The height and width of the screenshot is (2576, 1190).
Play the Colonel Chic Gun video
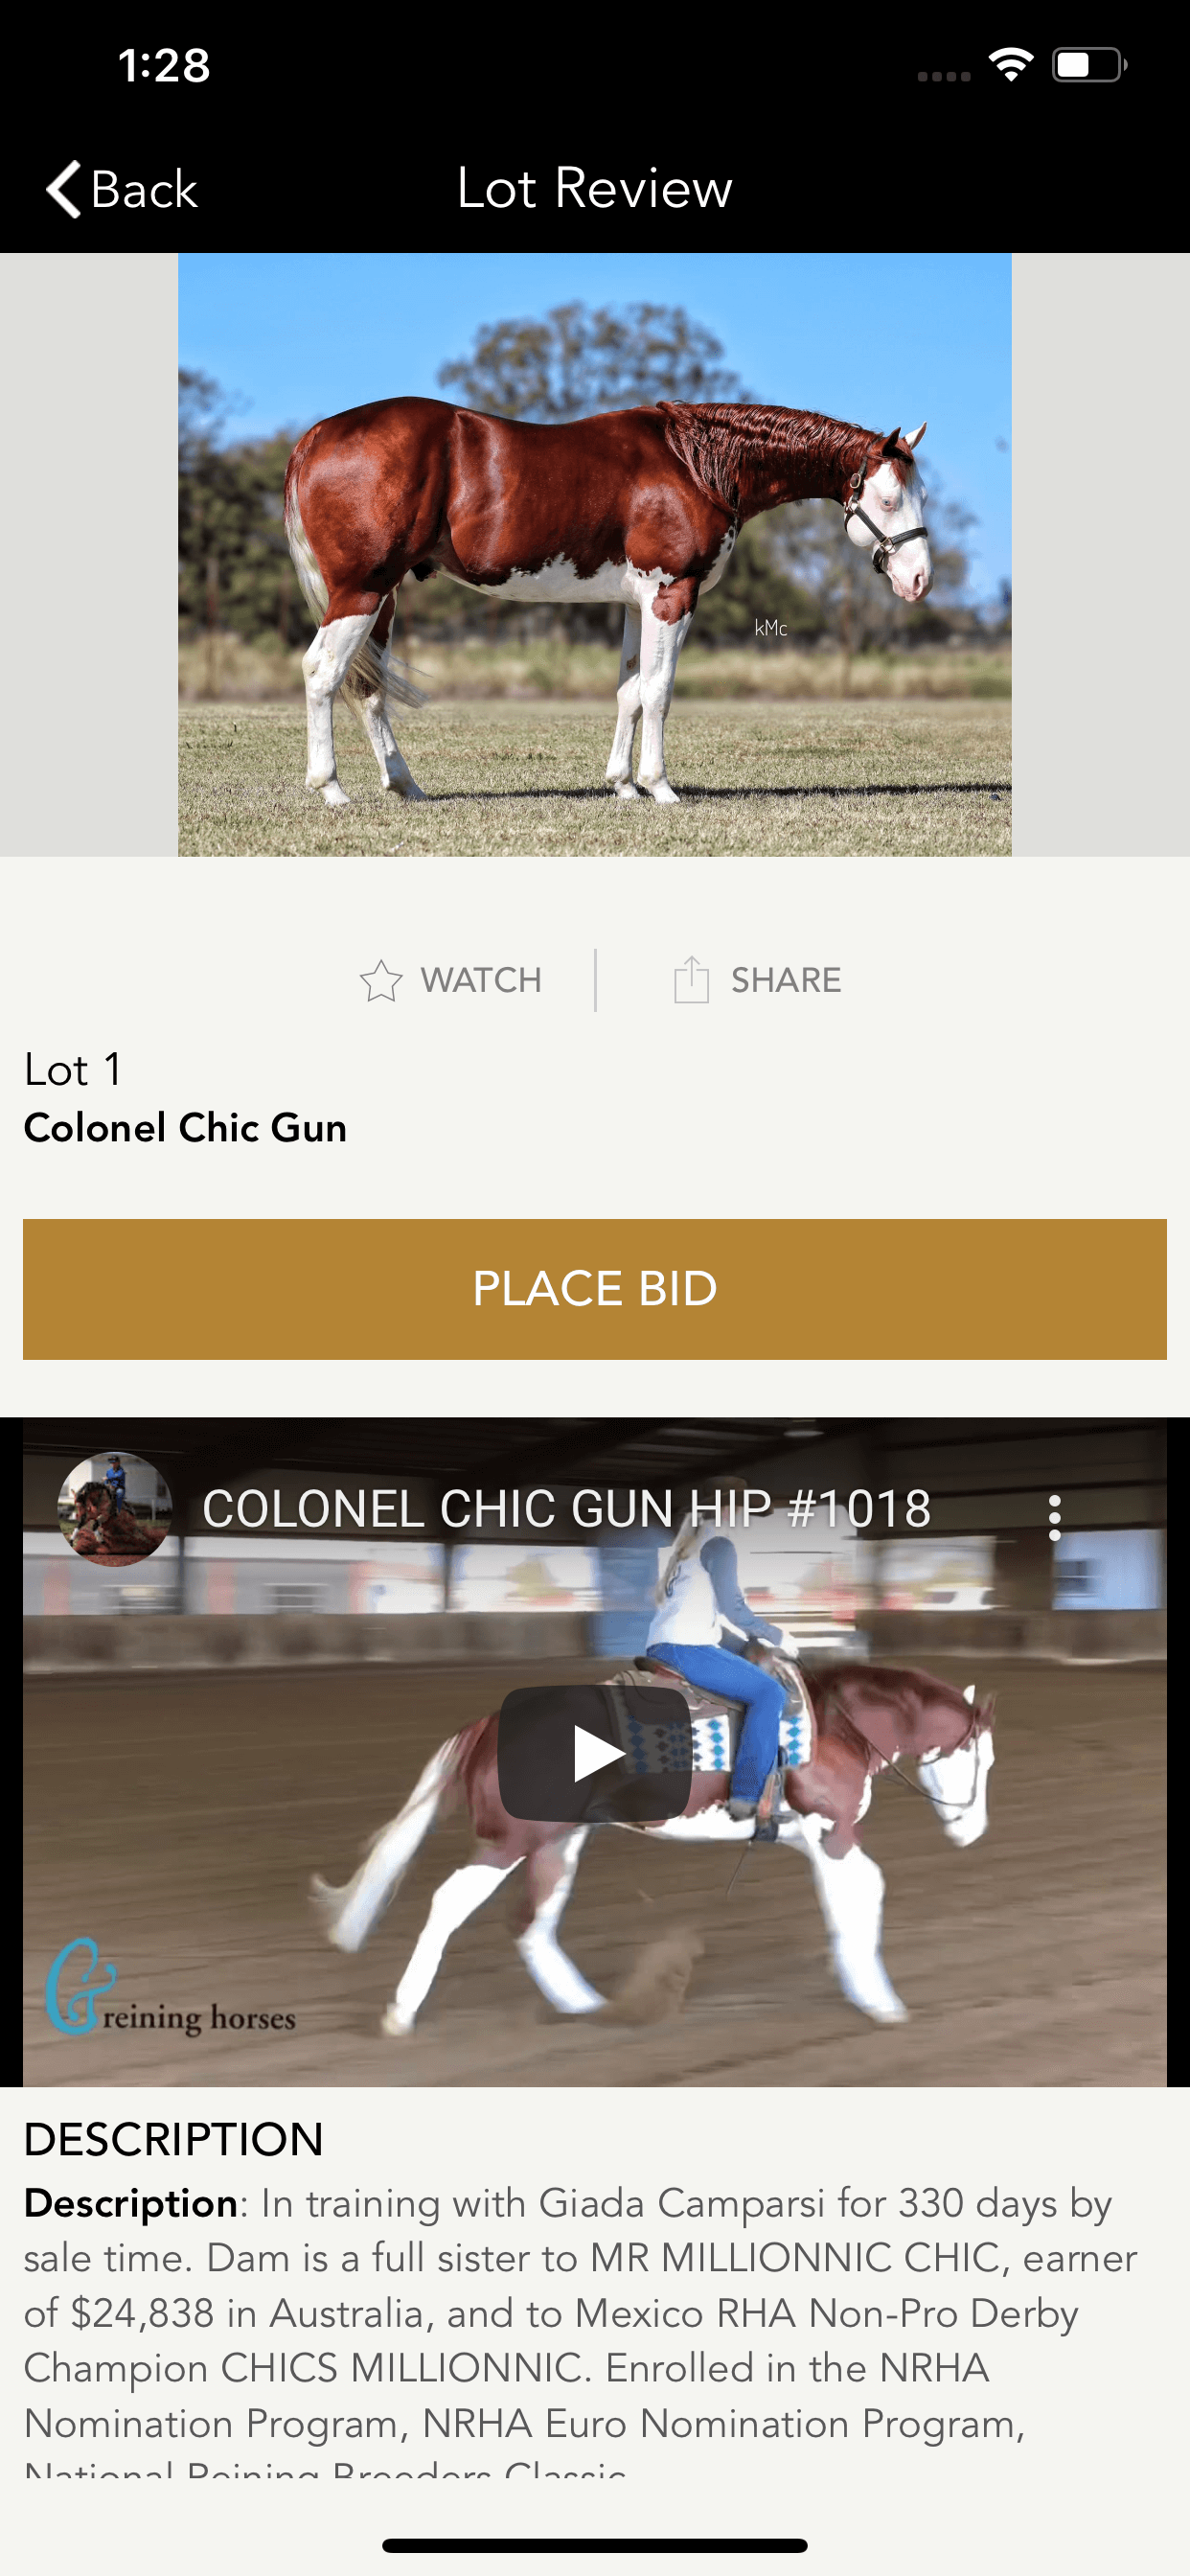(595, 1753)
